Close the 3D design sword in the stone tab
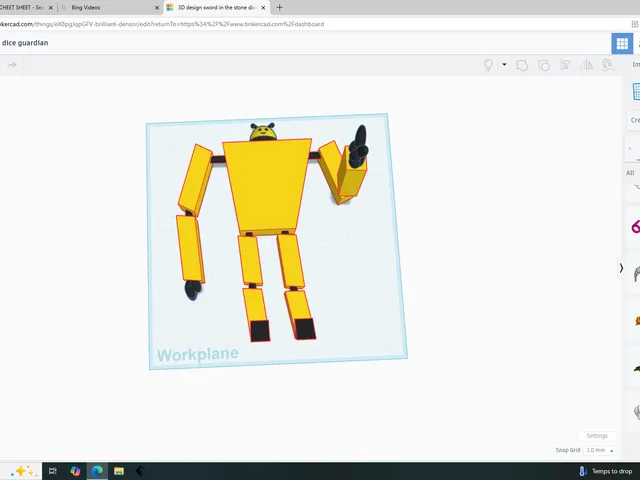Screen dimensions: 640x480 point(263,8)
